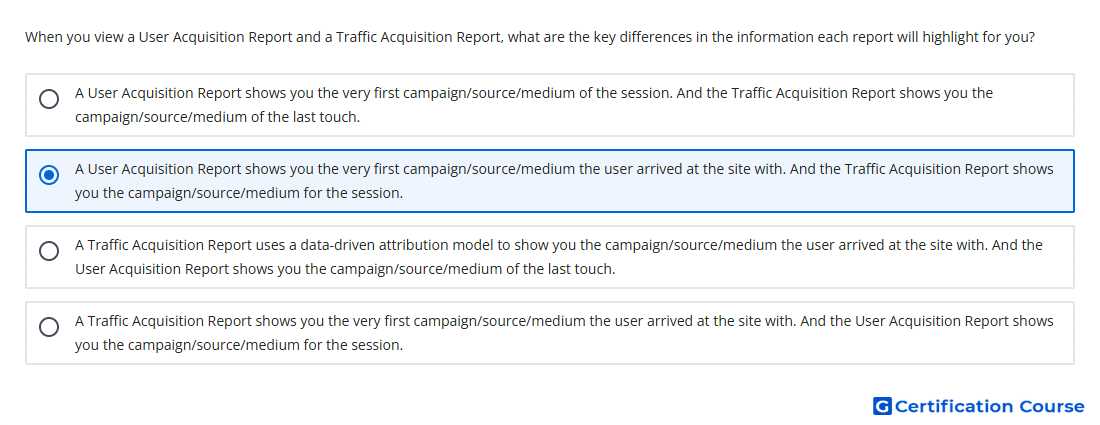
Task: Open the Certification Course brand text
Action: coord(989,406)
